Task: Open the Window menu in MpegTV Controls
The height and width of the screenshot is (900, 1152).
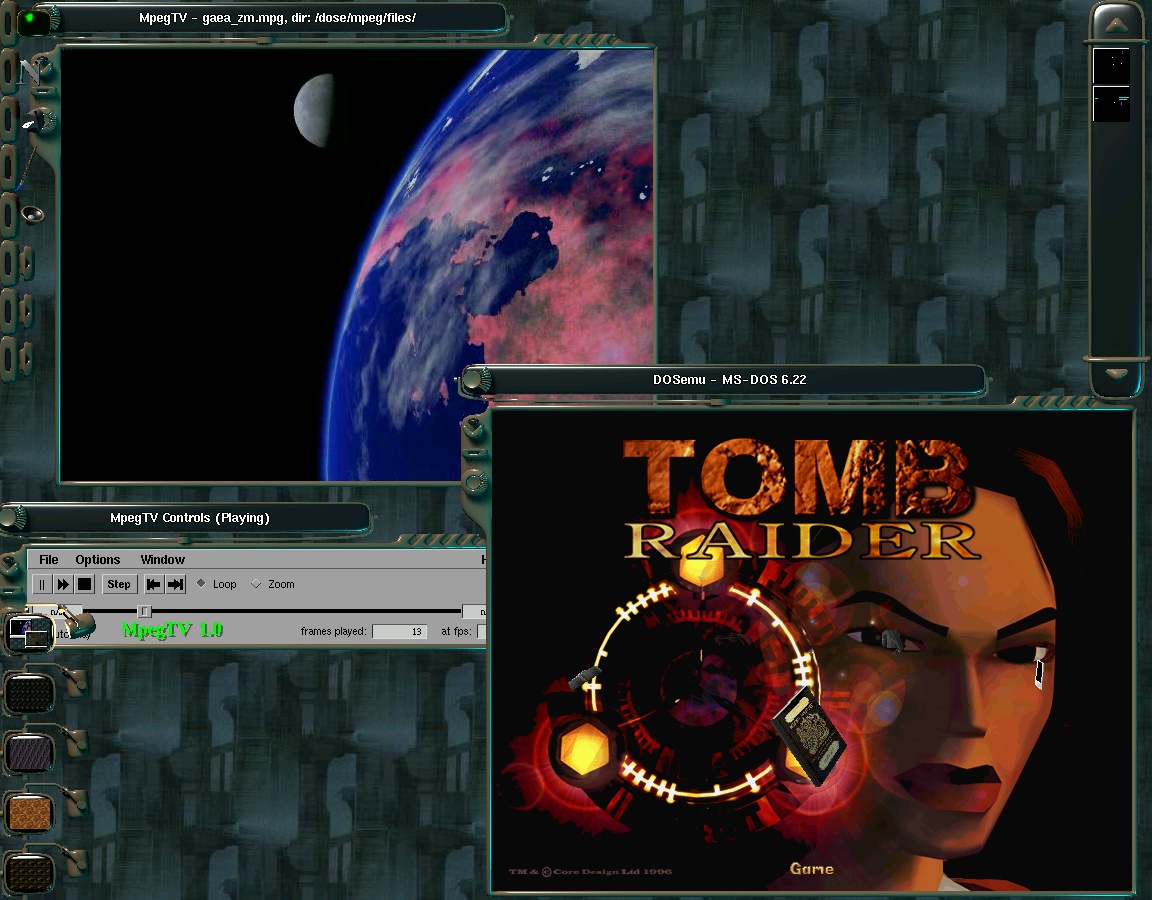Action: pos(162,560)
